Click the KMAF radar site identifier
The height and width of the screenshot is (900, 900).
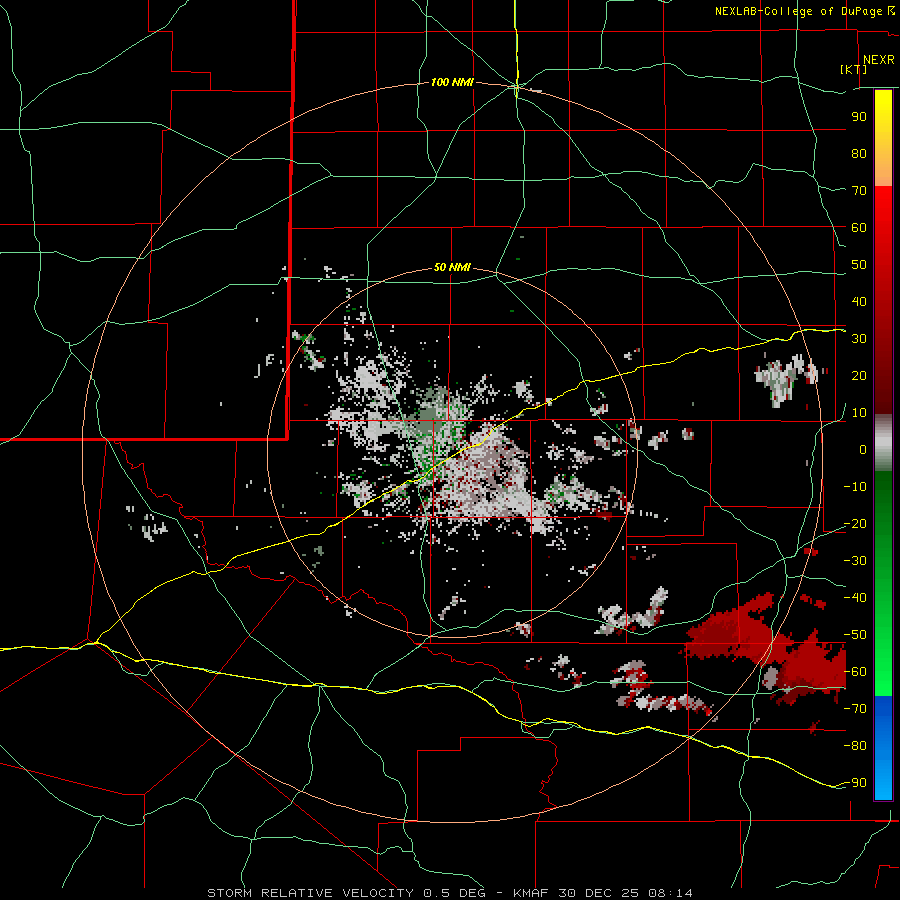tap(531, 893)
